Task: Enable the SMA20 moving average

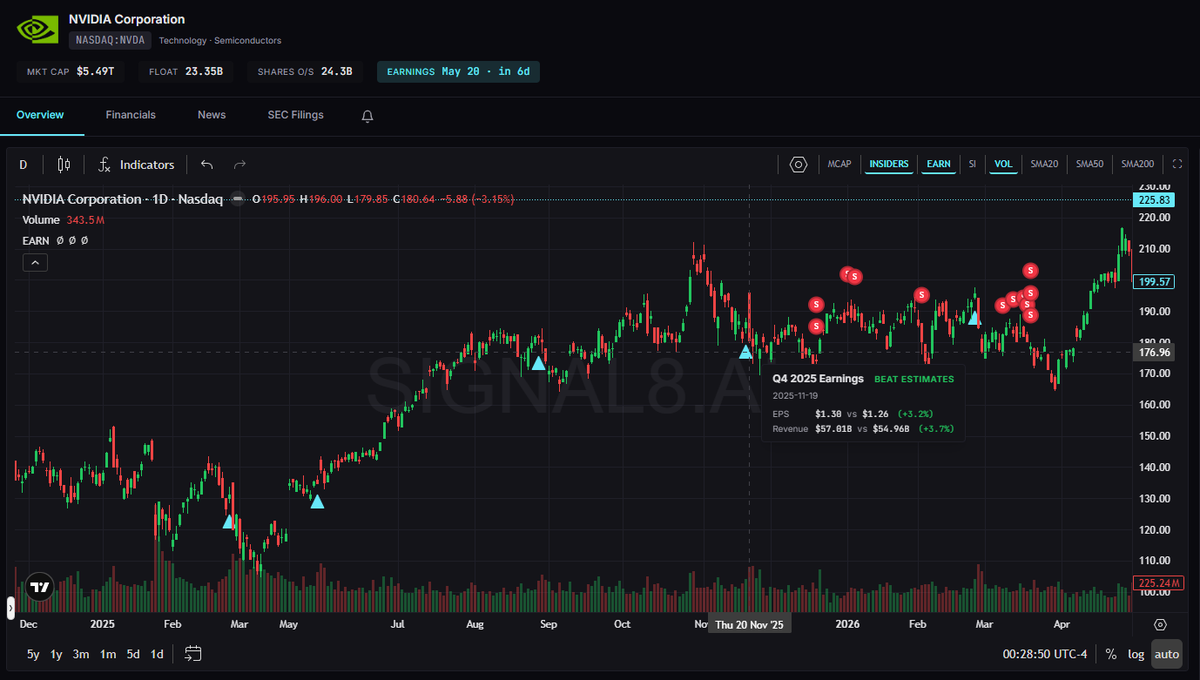Action: pyautogui.click(x=1044, y=164)
